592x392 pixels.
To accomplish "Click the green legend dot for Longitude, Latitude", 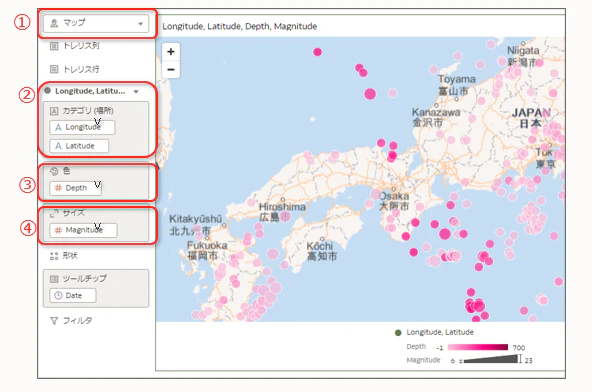I will (x=398, y=333).
